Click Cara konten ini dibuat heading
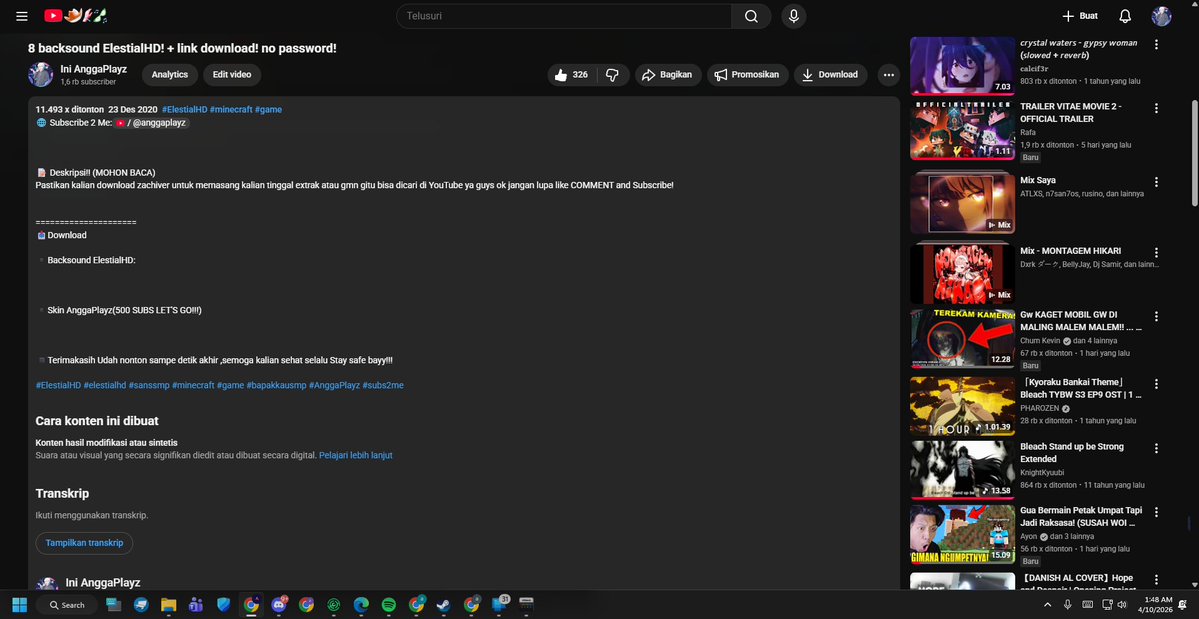The image size is (1199, 619). click(x=97, y=421)
